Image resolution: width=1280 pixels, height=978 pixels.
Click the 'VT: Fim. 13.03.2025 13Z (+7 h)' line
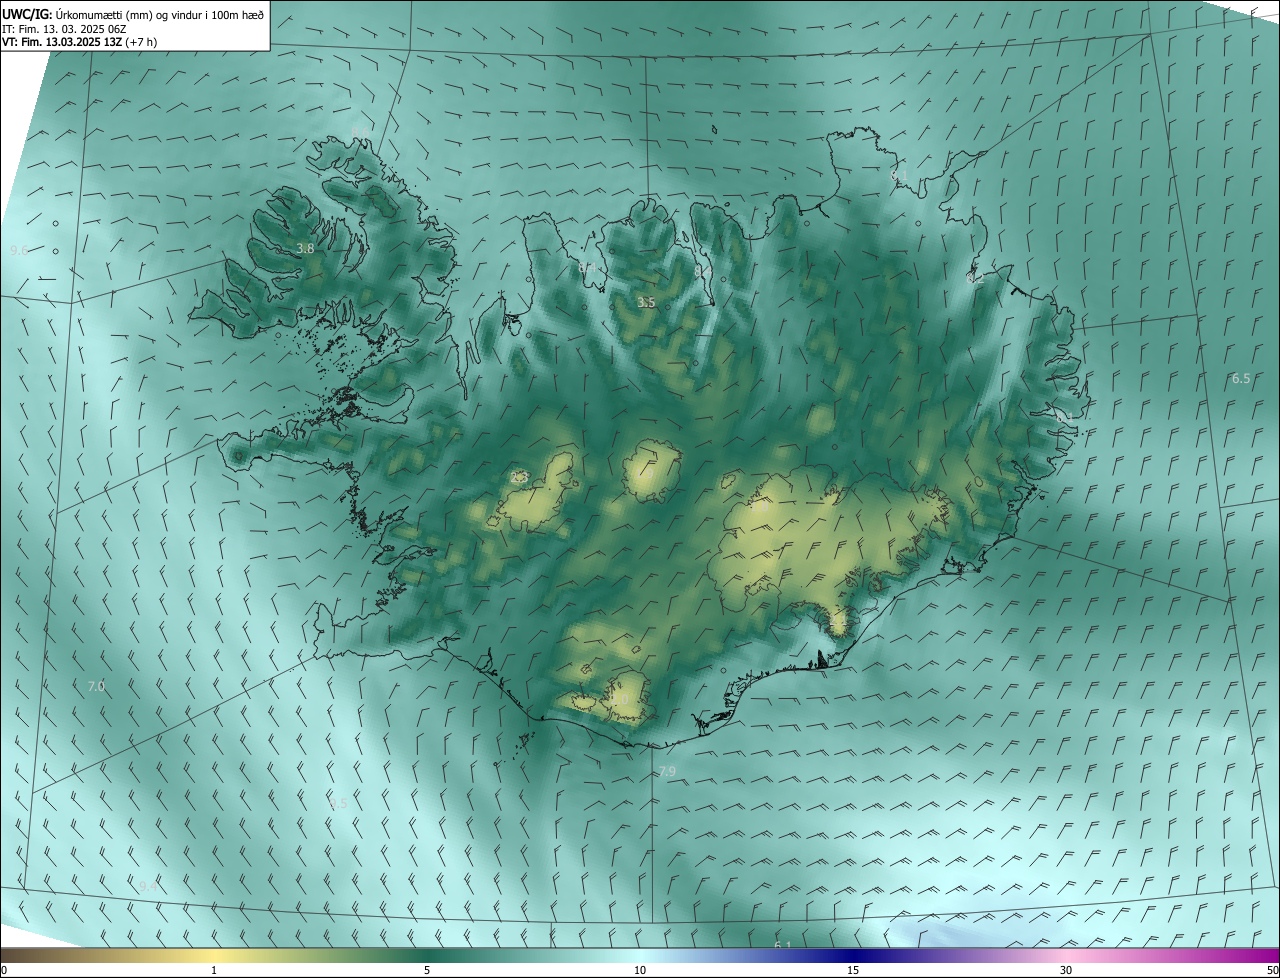79,42
